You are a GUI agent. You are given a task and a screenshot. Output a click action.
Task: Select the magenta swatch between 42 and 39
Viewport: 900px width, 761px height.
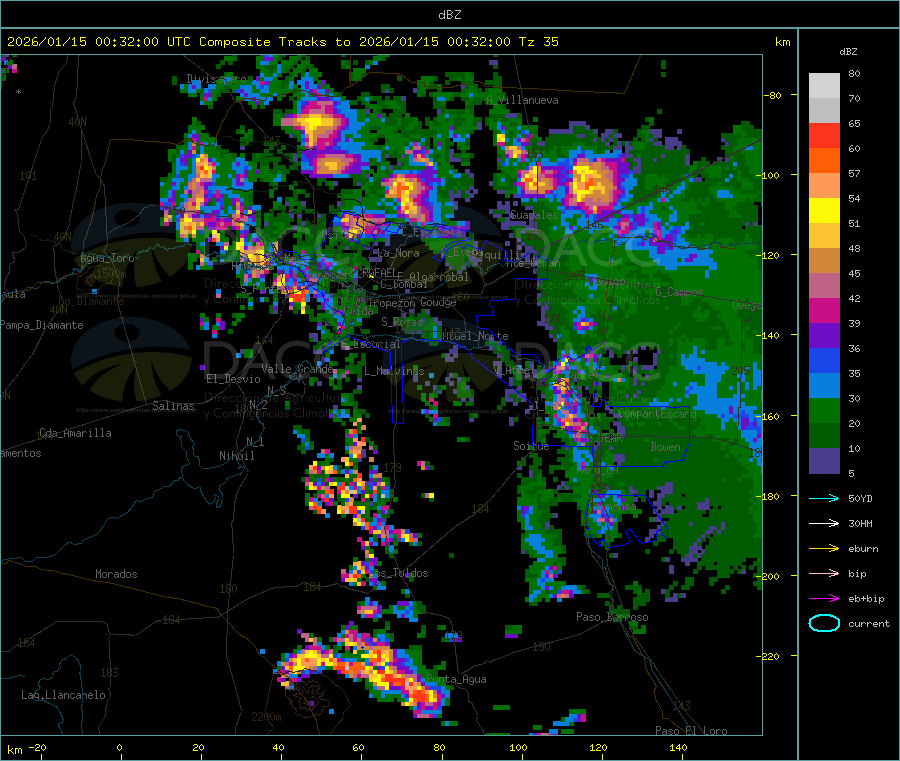click(x=824, y=310)
